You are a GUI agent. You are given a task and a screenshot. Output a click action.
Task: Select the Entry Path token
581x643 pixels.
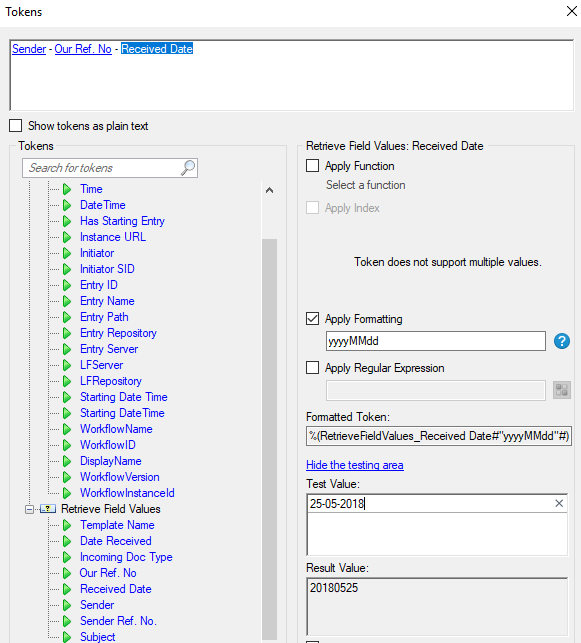click(104, 317)
